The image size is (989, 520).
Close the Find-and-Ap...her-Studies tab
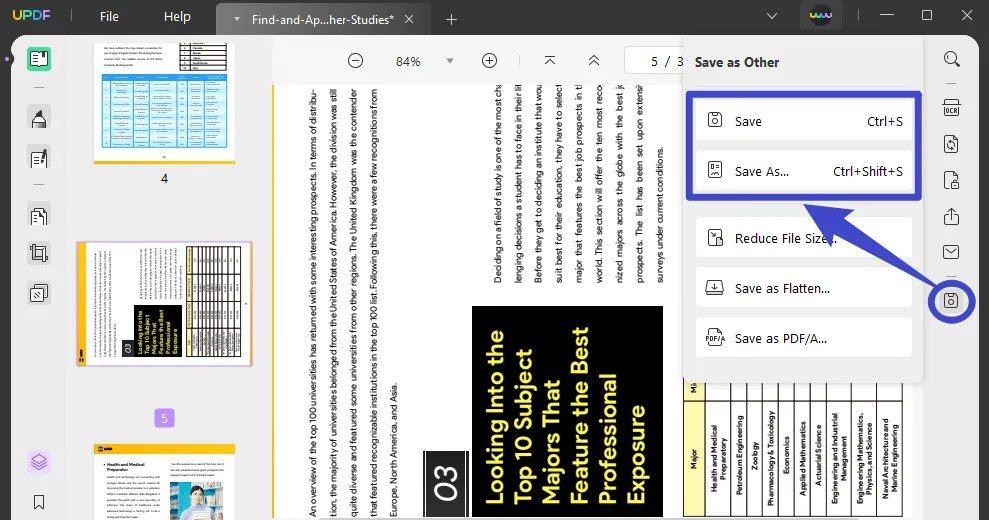tap(409, 20)
